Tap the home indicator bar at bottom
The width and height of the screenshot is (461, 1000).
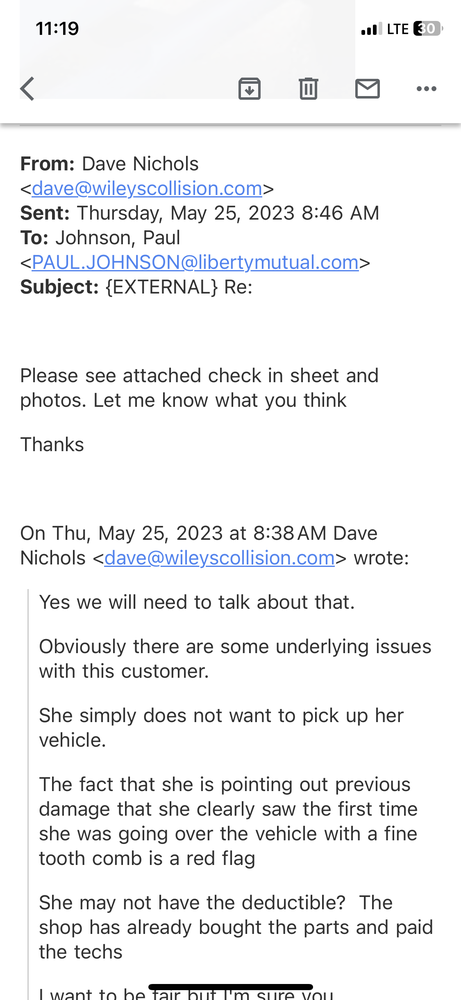231,987
